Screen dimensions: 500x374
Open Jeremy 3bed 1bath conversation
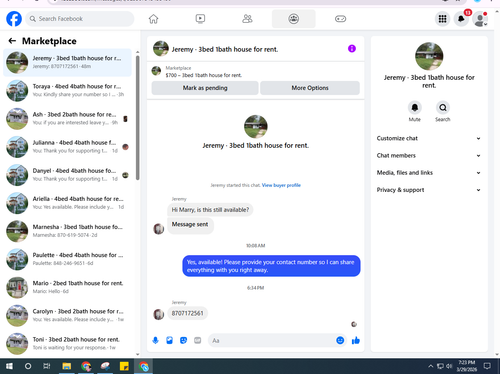click(x=67, y=62)
